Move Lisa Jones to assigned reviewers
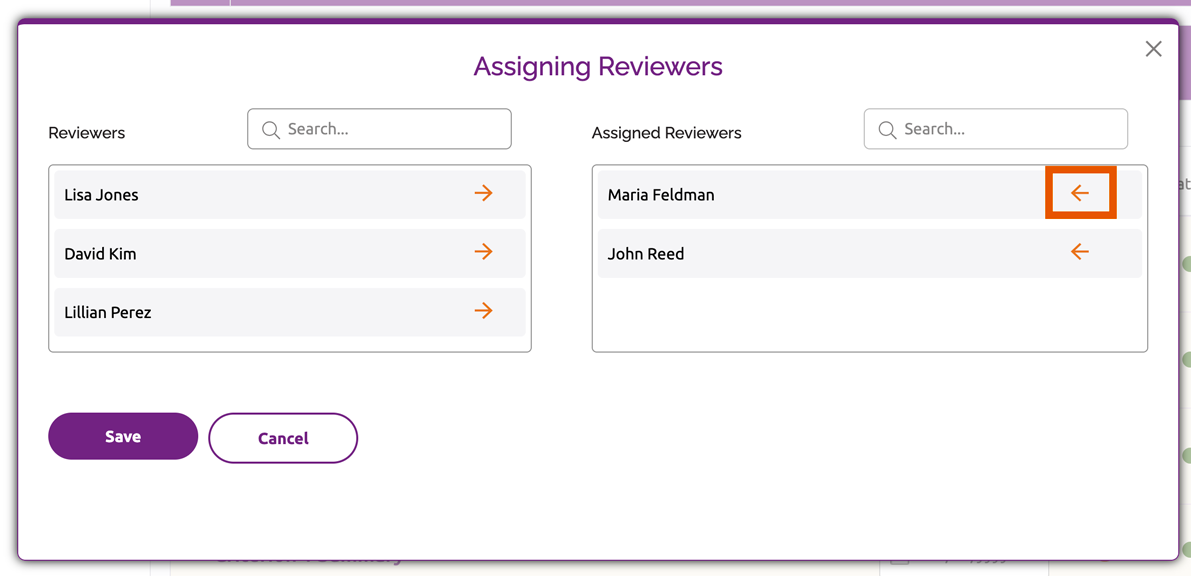 click(x=484, y=193)
